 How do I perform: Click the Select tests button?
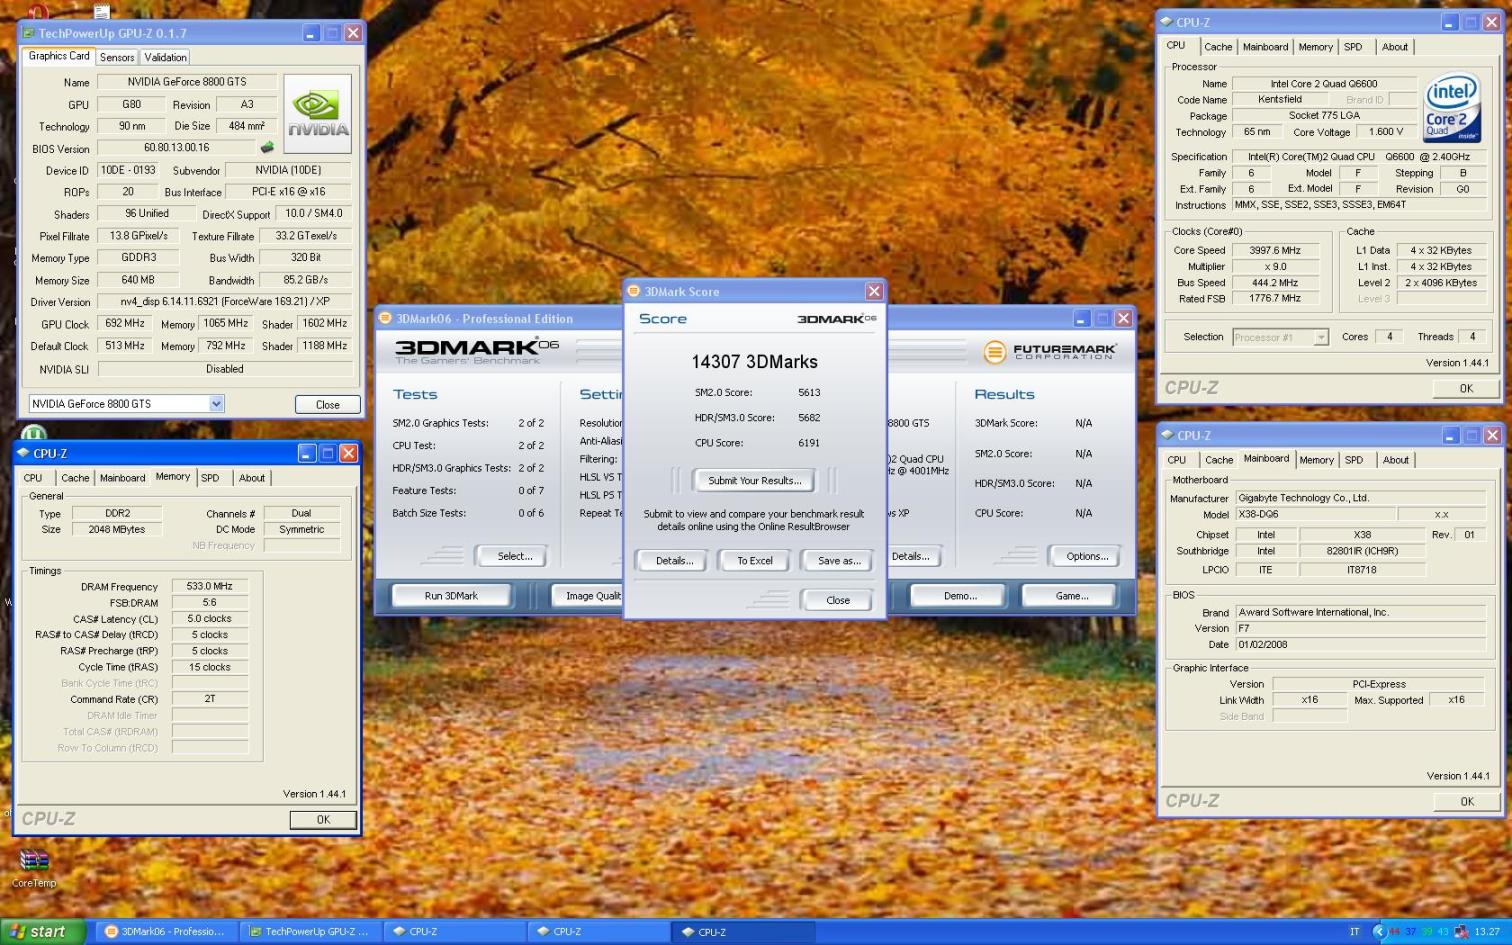[x=514, y=556]
